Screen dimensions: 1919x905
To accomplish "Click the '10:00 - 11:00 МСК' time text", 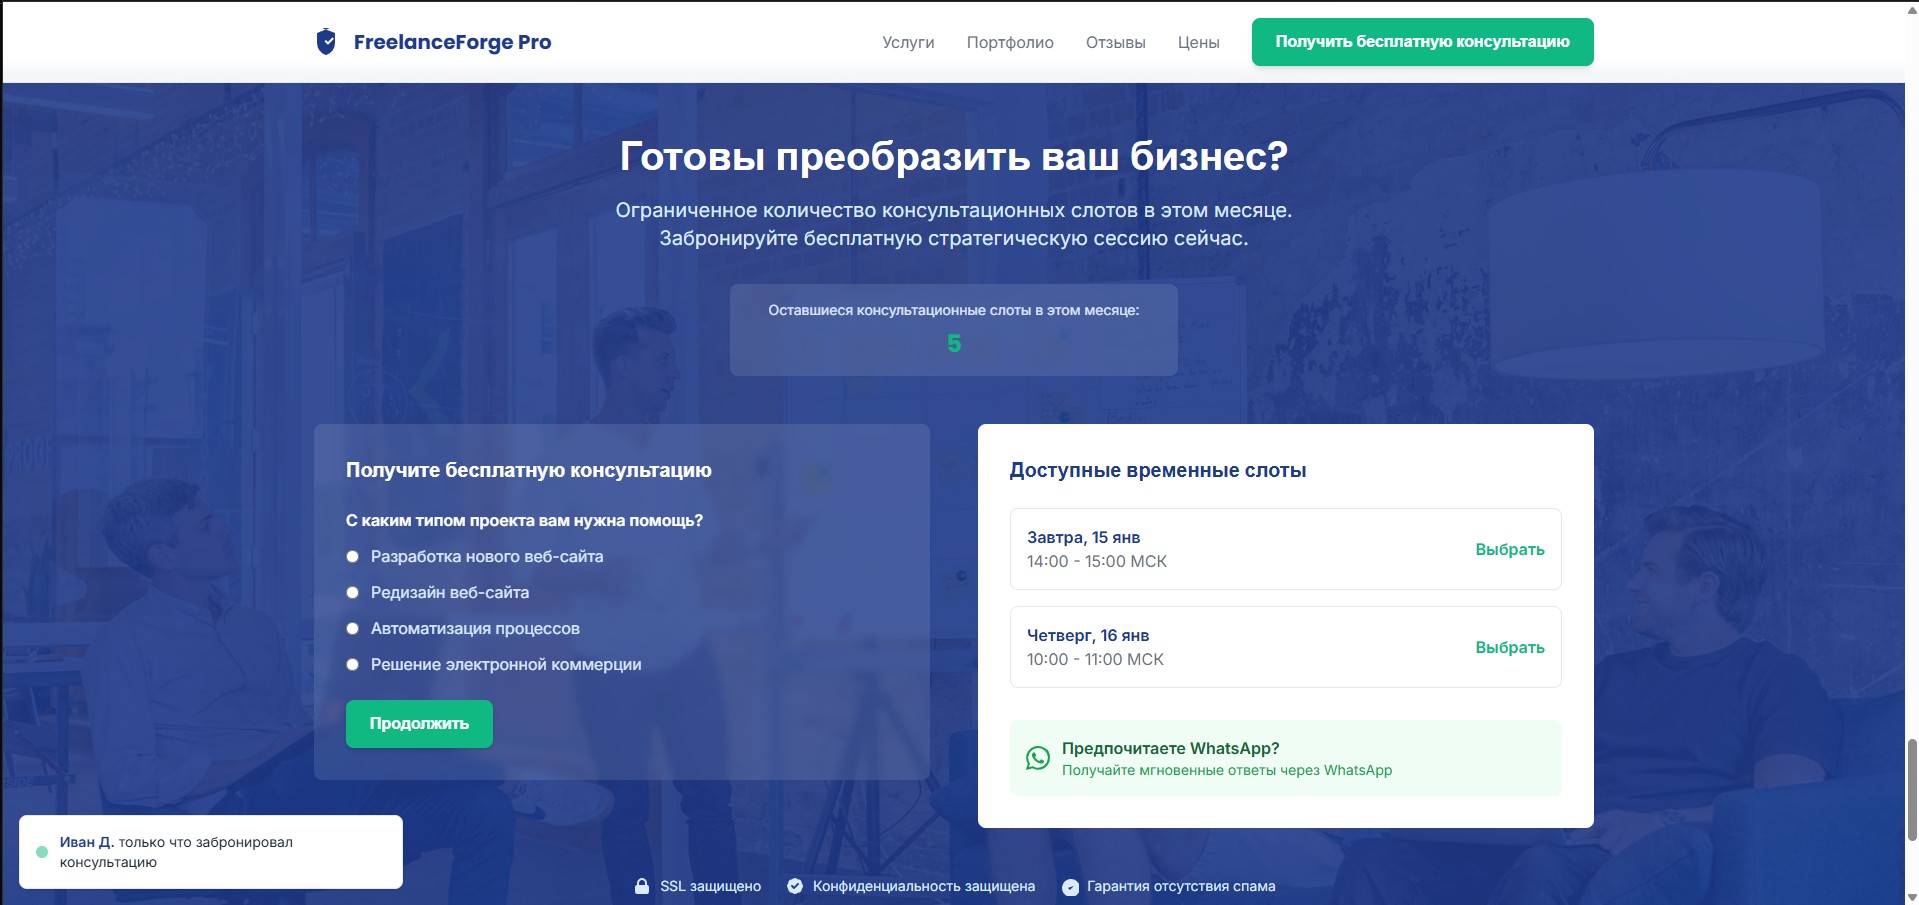I will (1095, 659).
